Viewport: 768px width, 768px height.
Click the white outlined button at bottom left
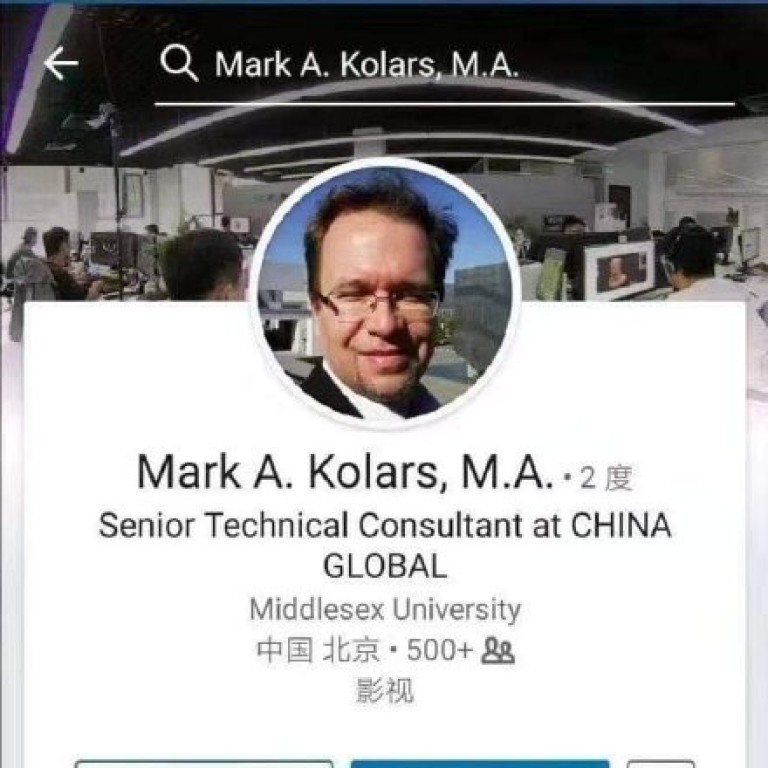(x=204, y=764)
